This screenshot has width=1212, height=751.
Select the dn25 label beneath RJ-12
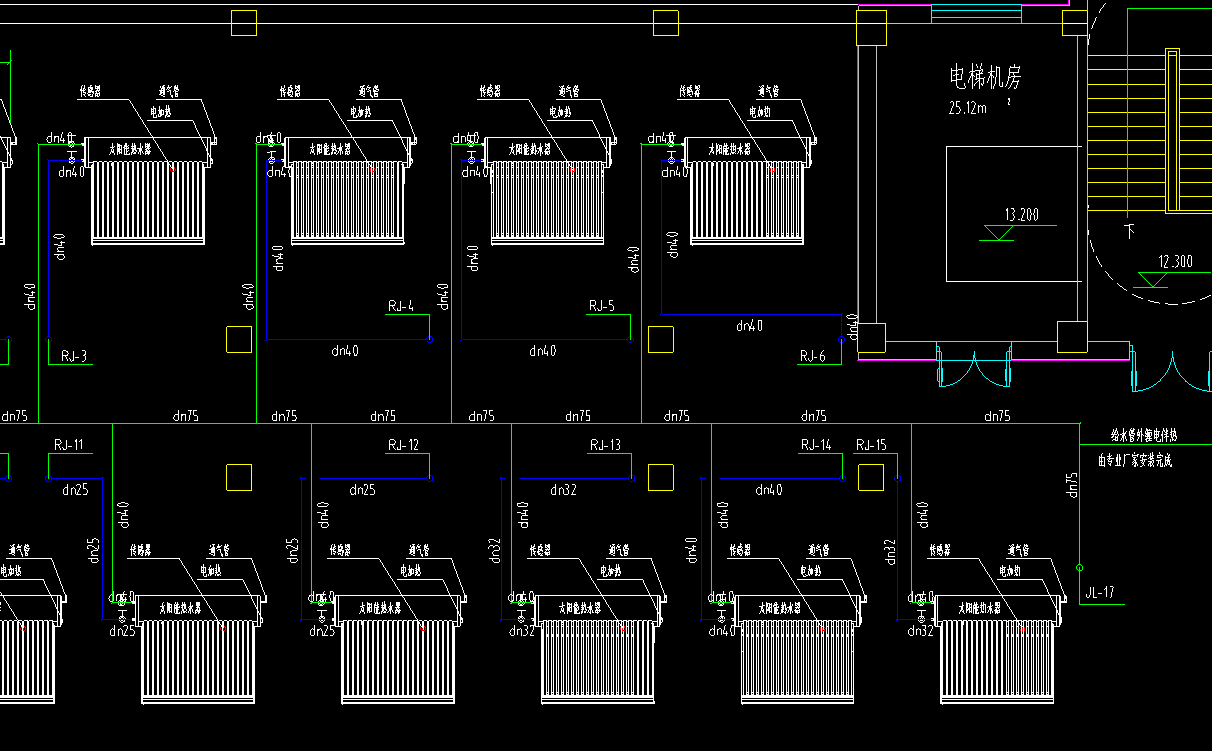(x=362, y=490)
